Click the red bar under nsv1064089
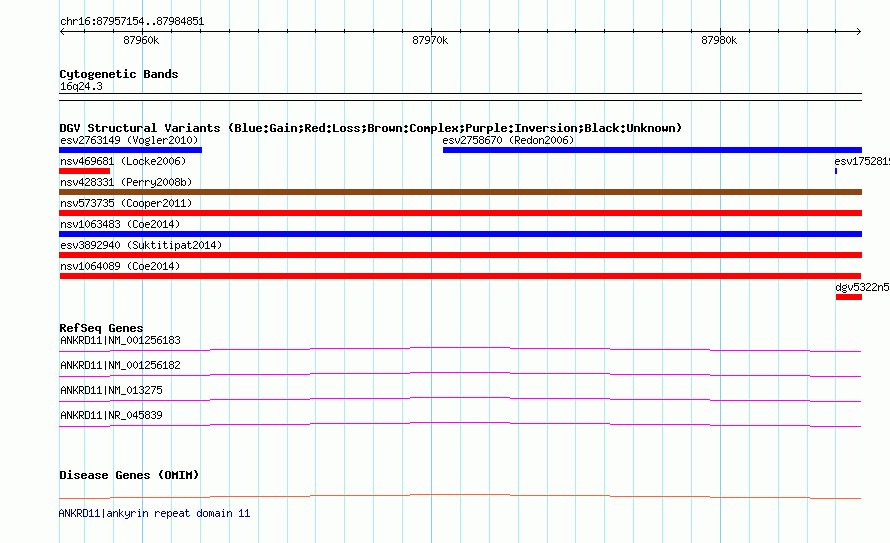890x543 pixels. pos(460,276)
